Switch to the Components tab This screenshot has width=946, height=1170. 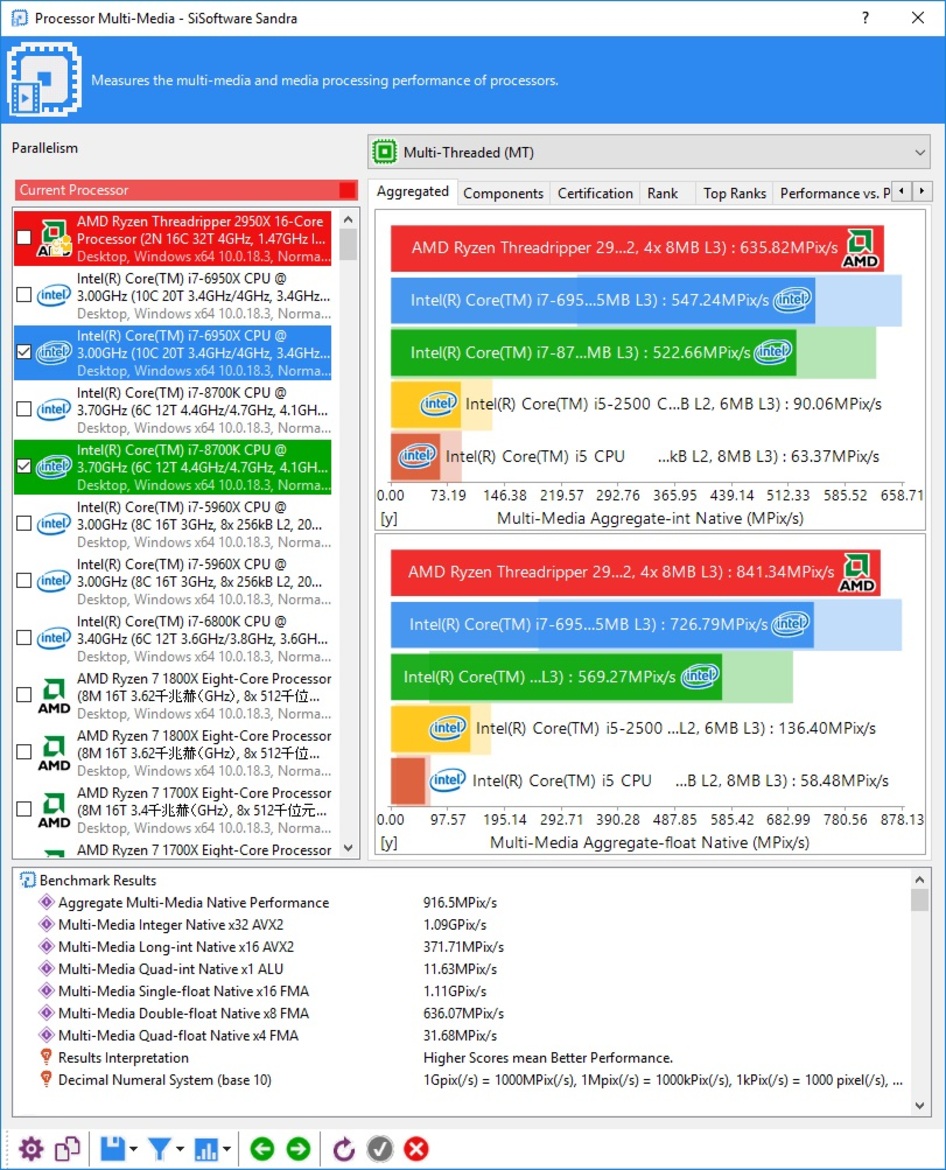click(x=503, y=193)
